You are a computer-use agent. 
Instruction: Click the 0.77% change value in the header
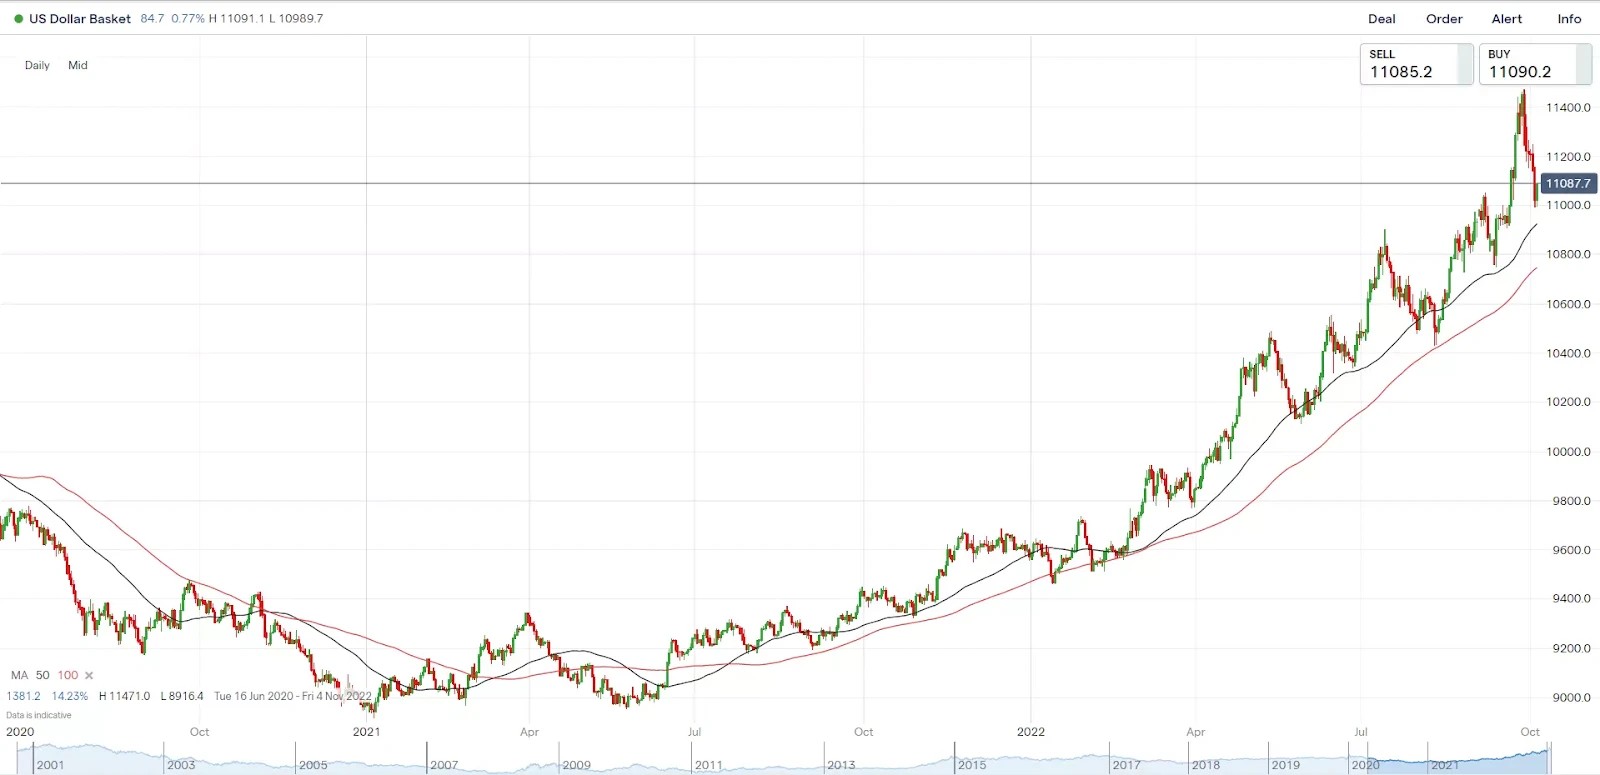coord(187,19)
